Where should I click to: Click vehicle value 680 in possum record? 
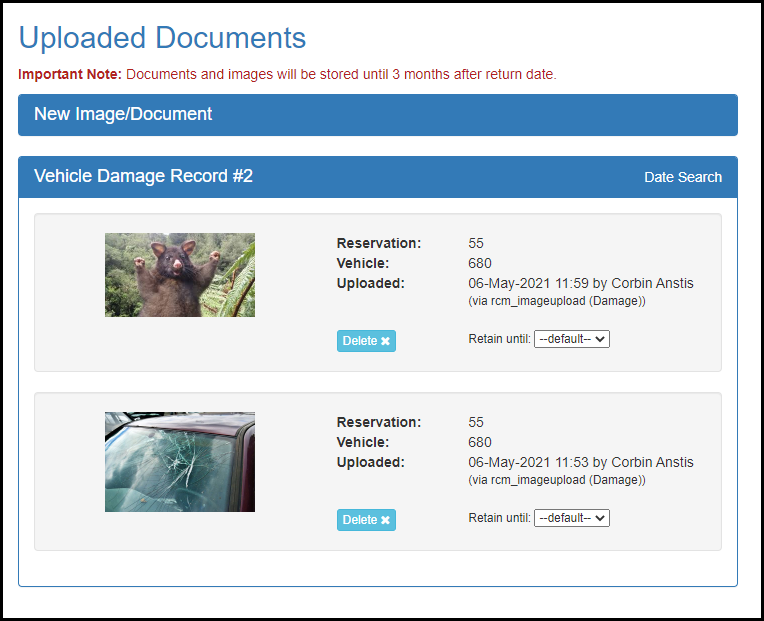(479, 263)
